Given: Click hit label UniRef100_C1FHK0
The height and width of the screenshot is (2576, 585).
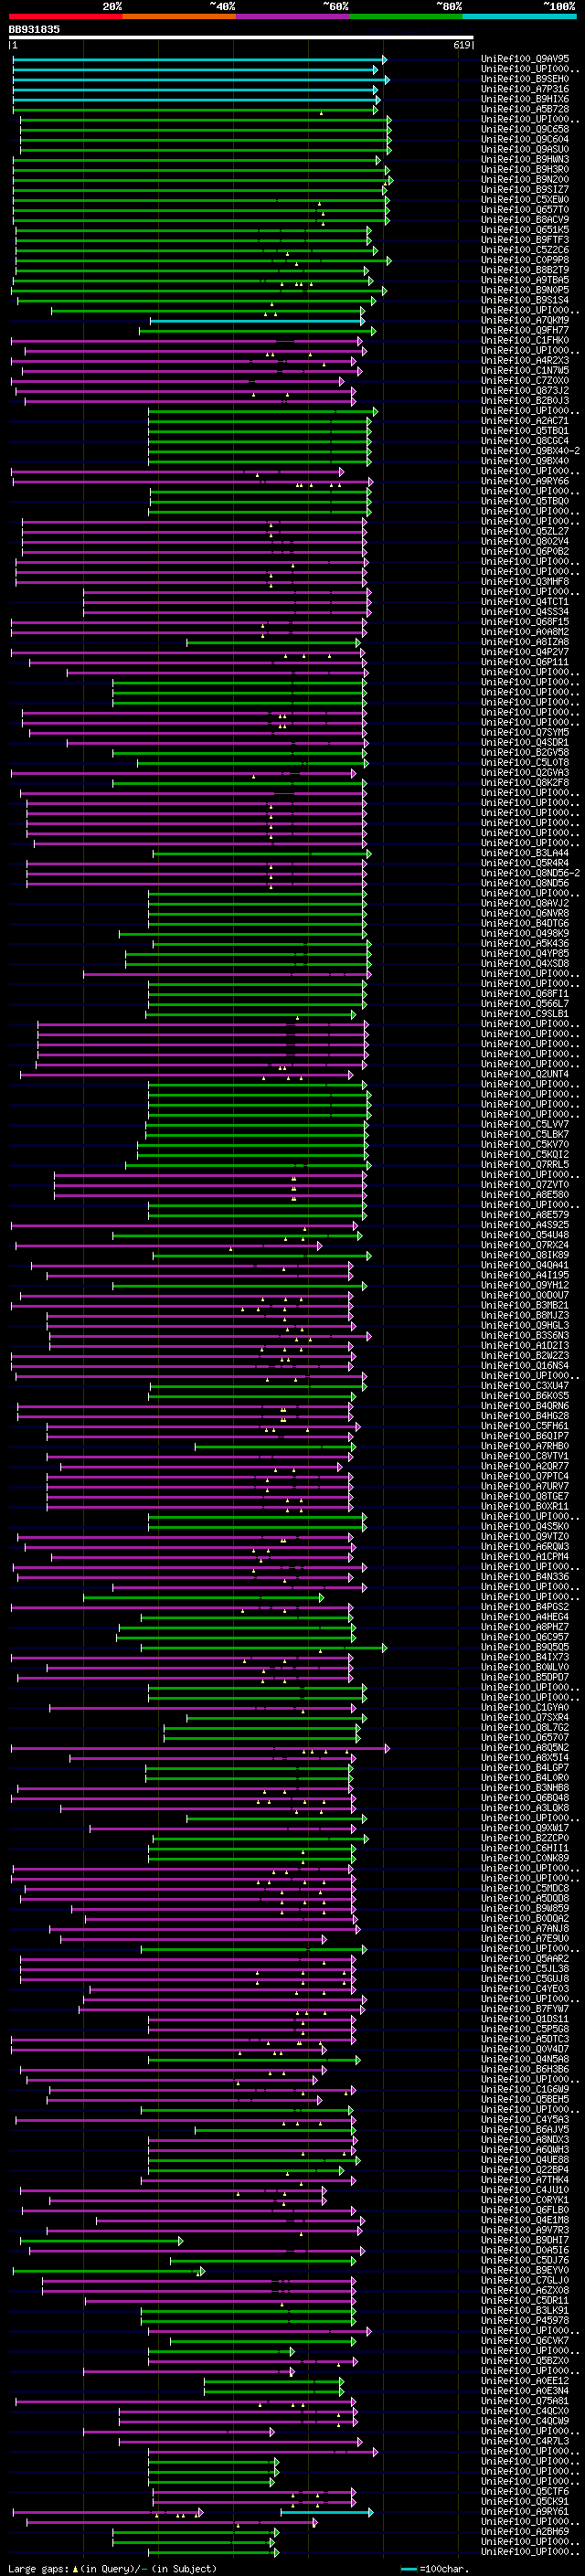Looking at the screenshot, I should (525, 340).
